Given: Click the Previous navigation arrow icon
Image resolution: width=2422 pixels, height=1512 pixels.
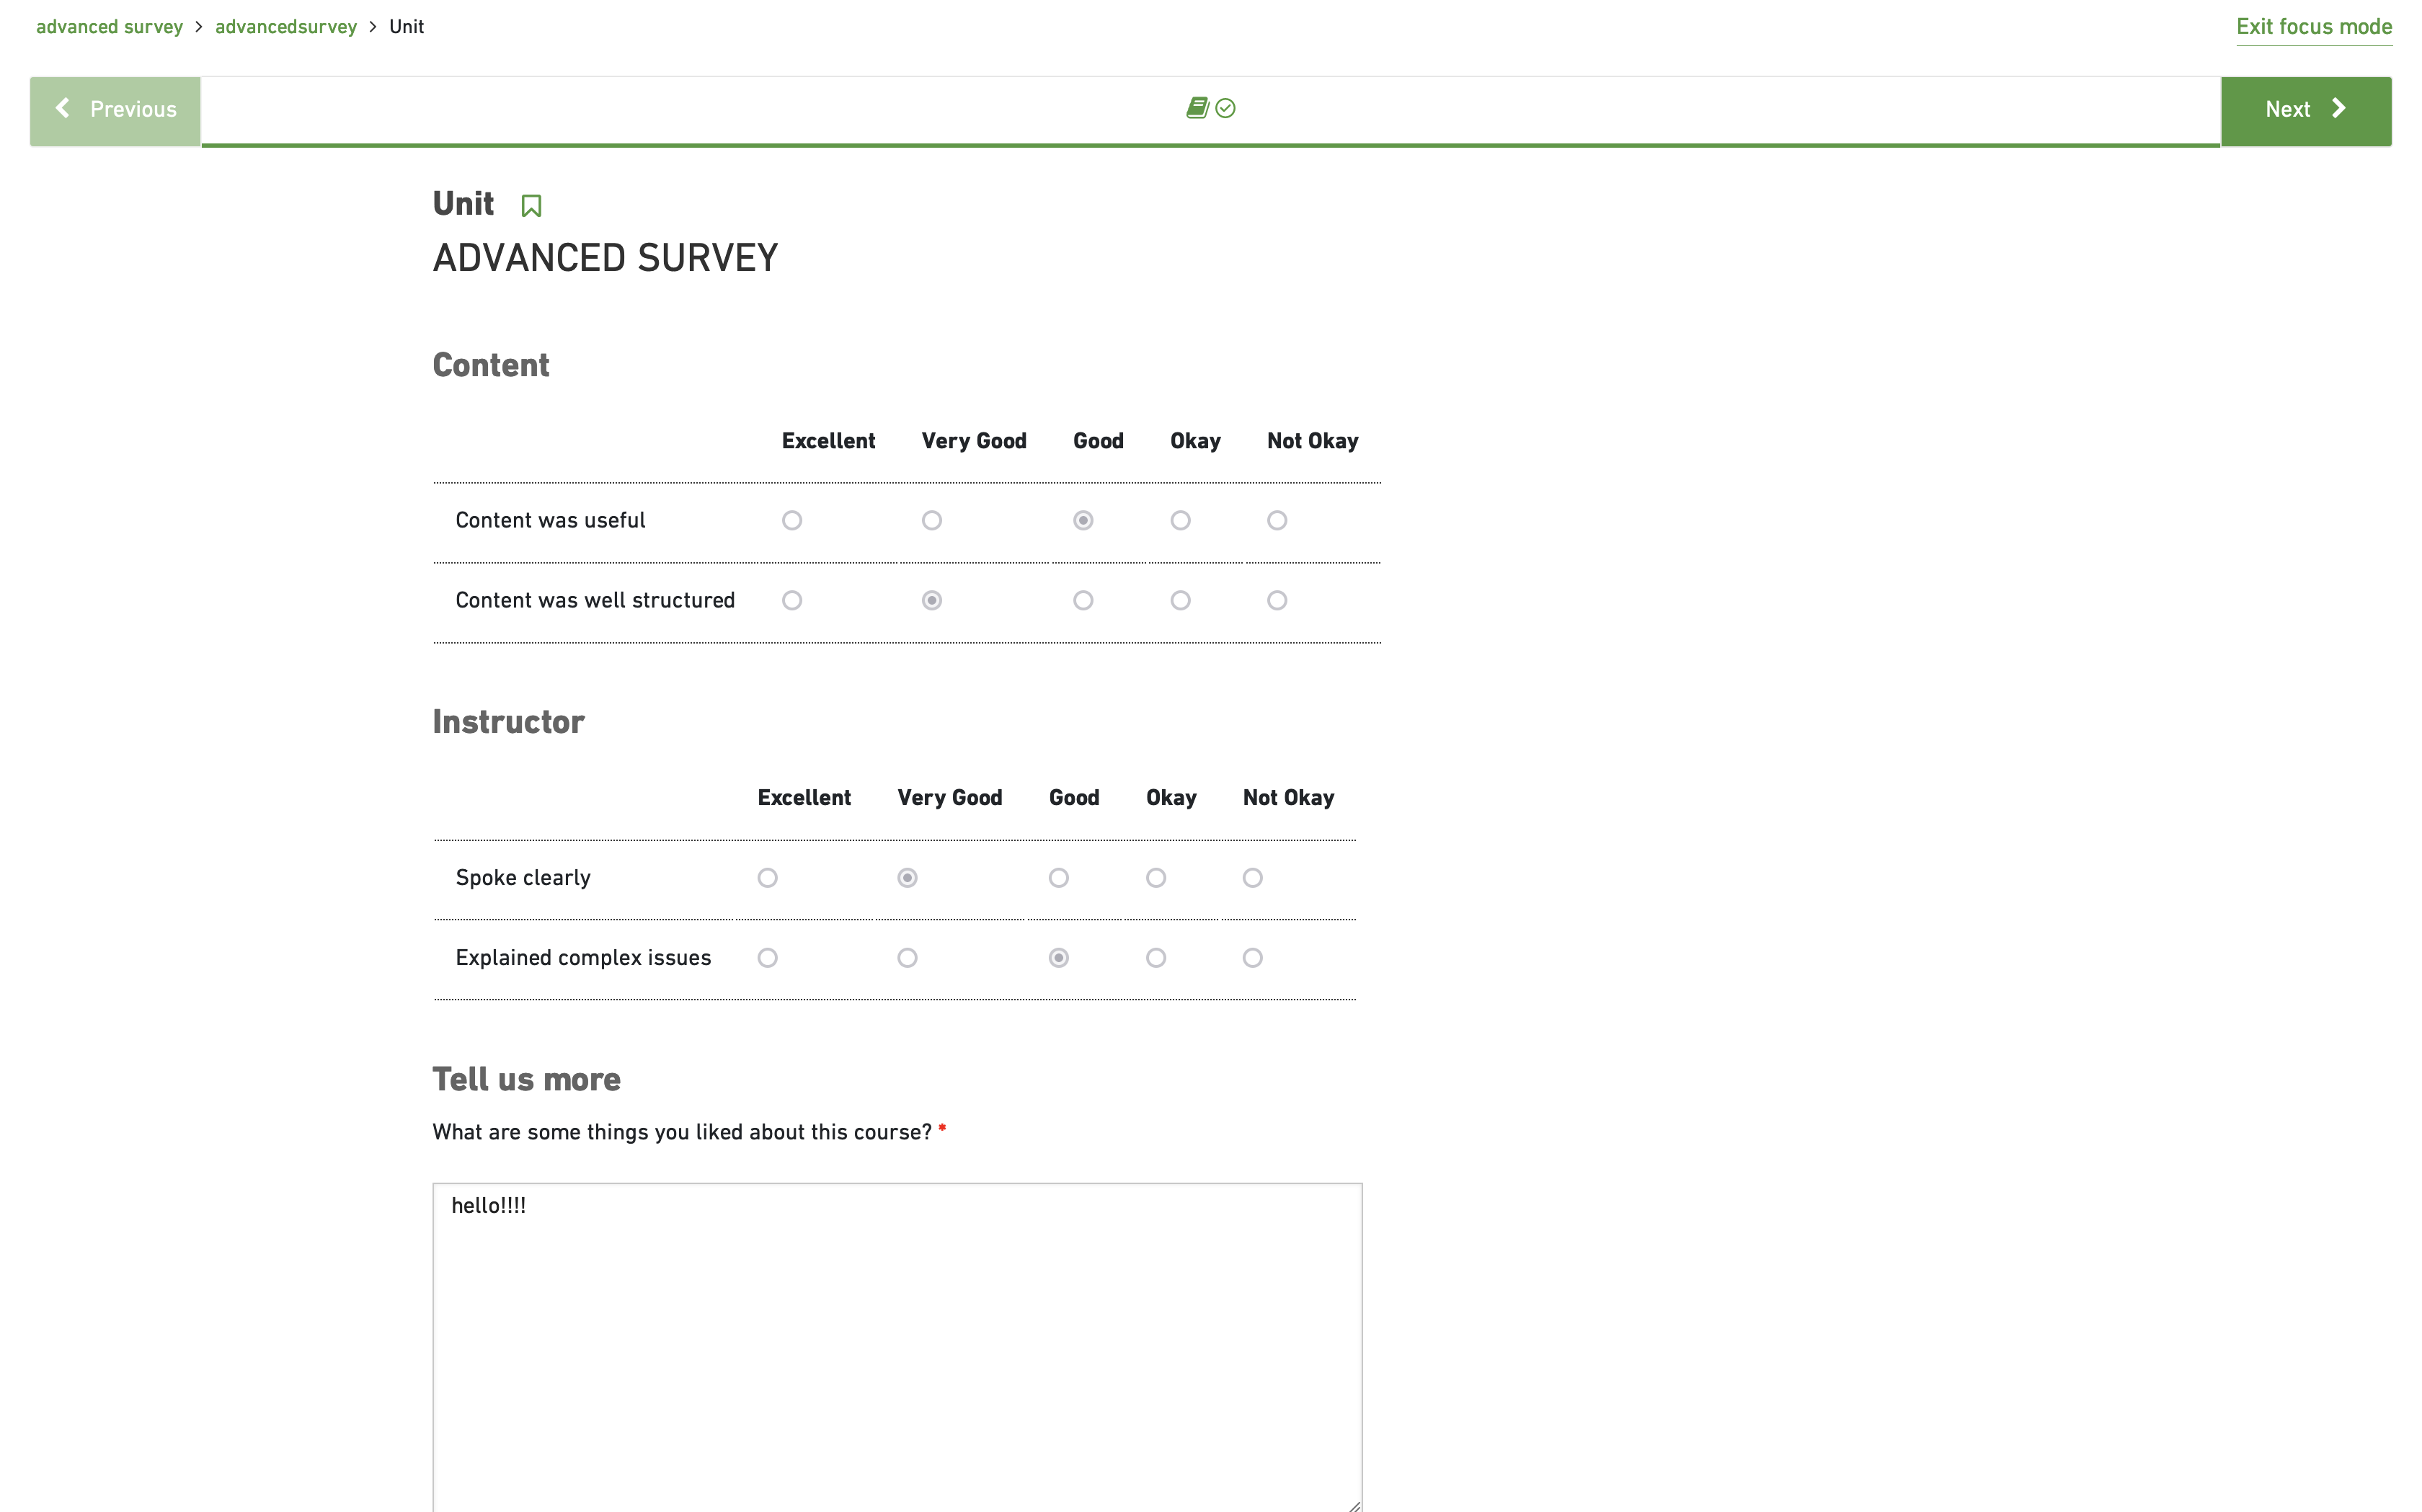Looking at the screenshot, I should 63,108.
